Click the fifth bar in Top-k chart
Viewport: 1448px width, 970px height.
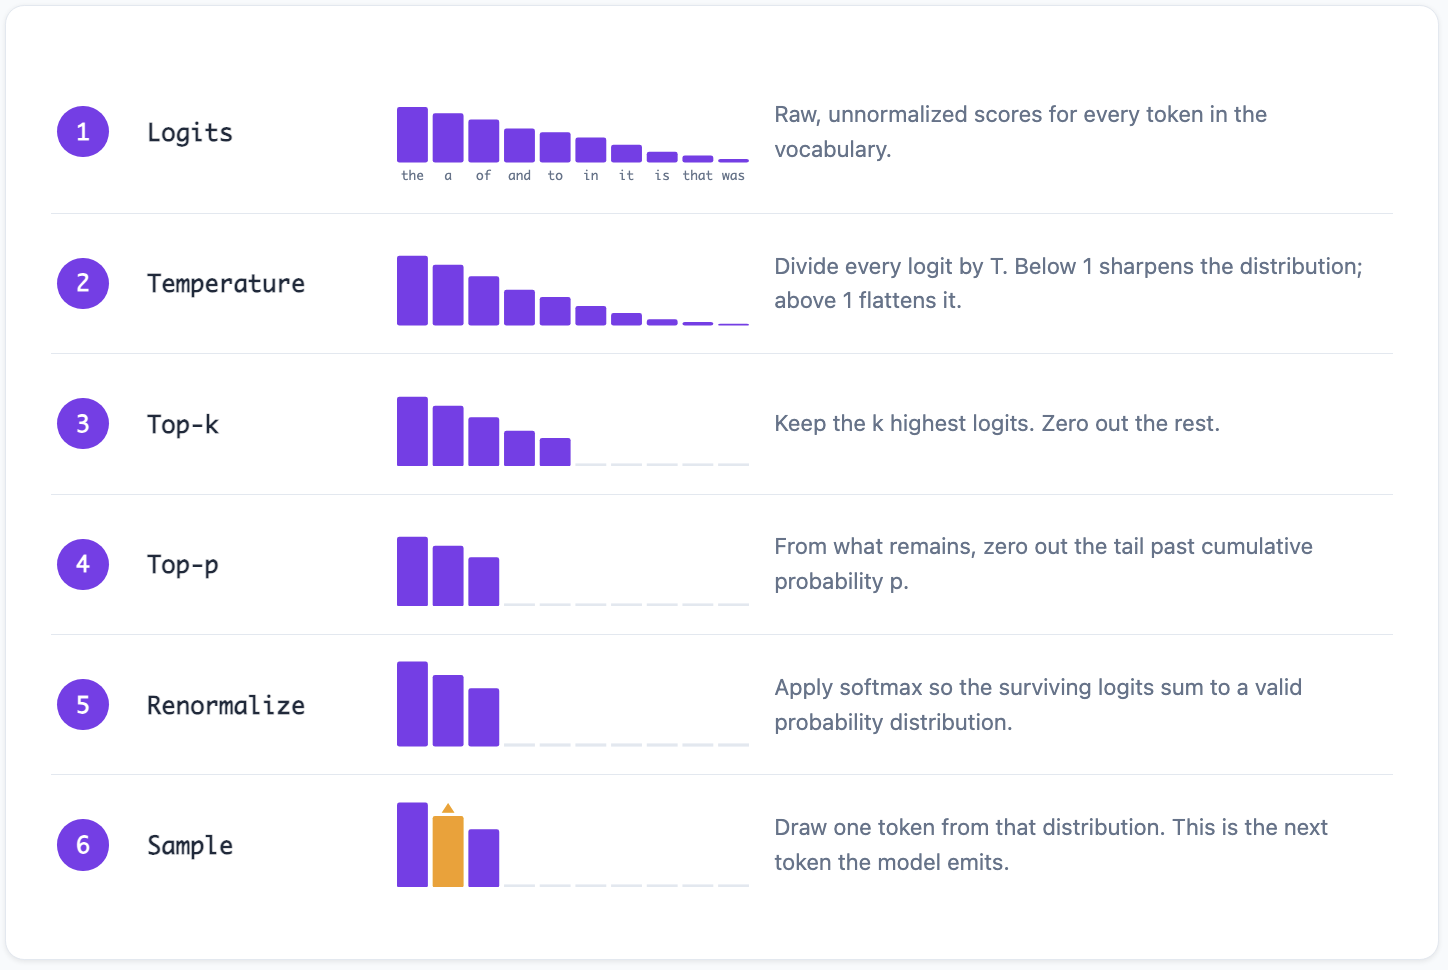(555, 452)
